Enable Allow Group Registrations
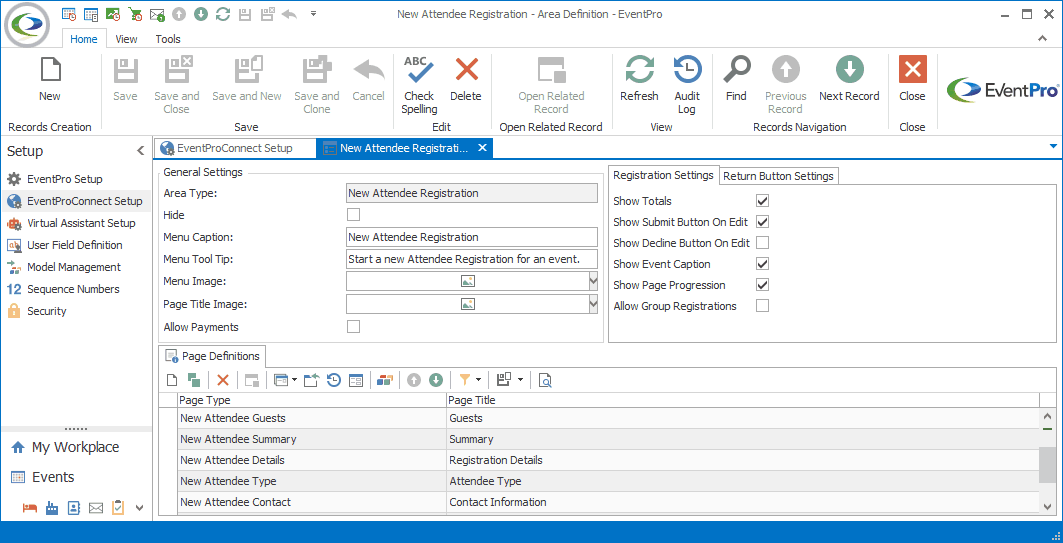The width and height of the screenshot is (1063, 543). 763,306
